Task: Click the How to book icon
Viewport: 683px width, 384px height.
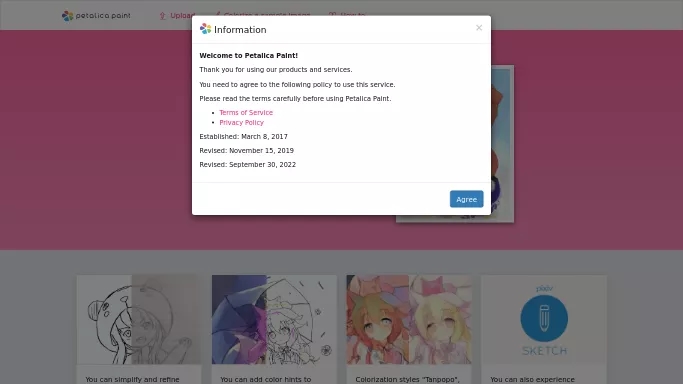Action: [332, 14]
